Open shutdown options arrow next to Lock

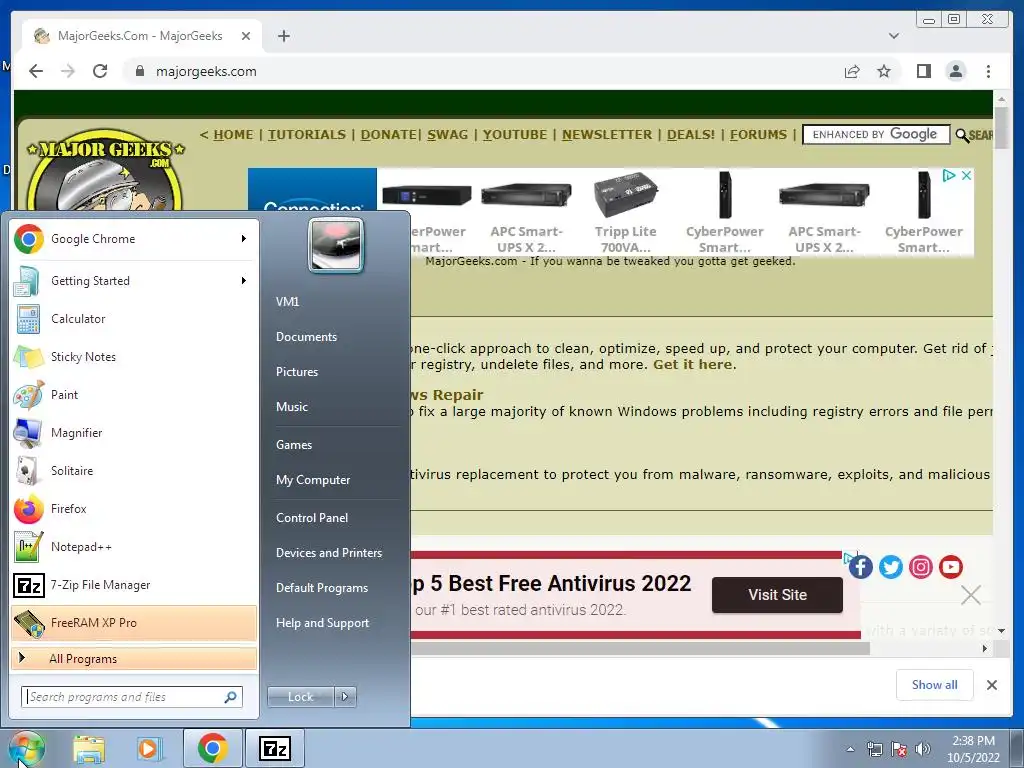tap(345, 697)
